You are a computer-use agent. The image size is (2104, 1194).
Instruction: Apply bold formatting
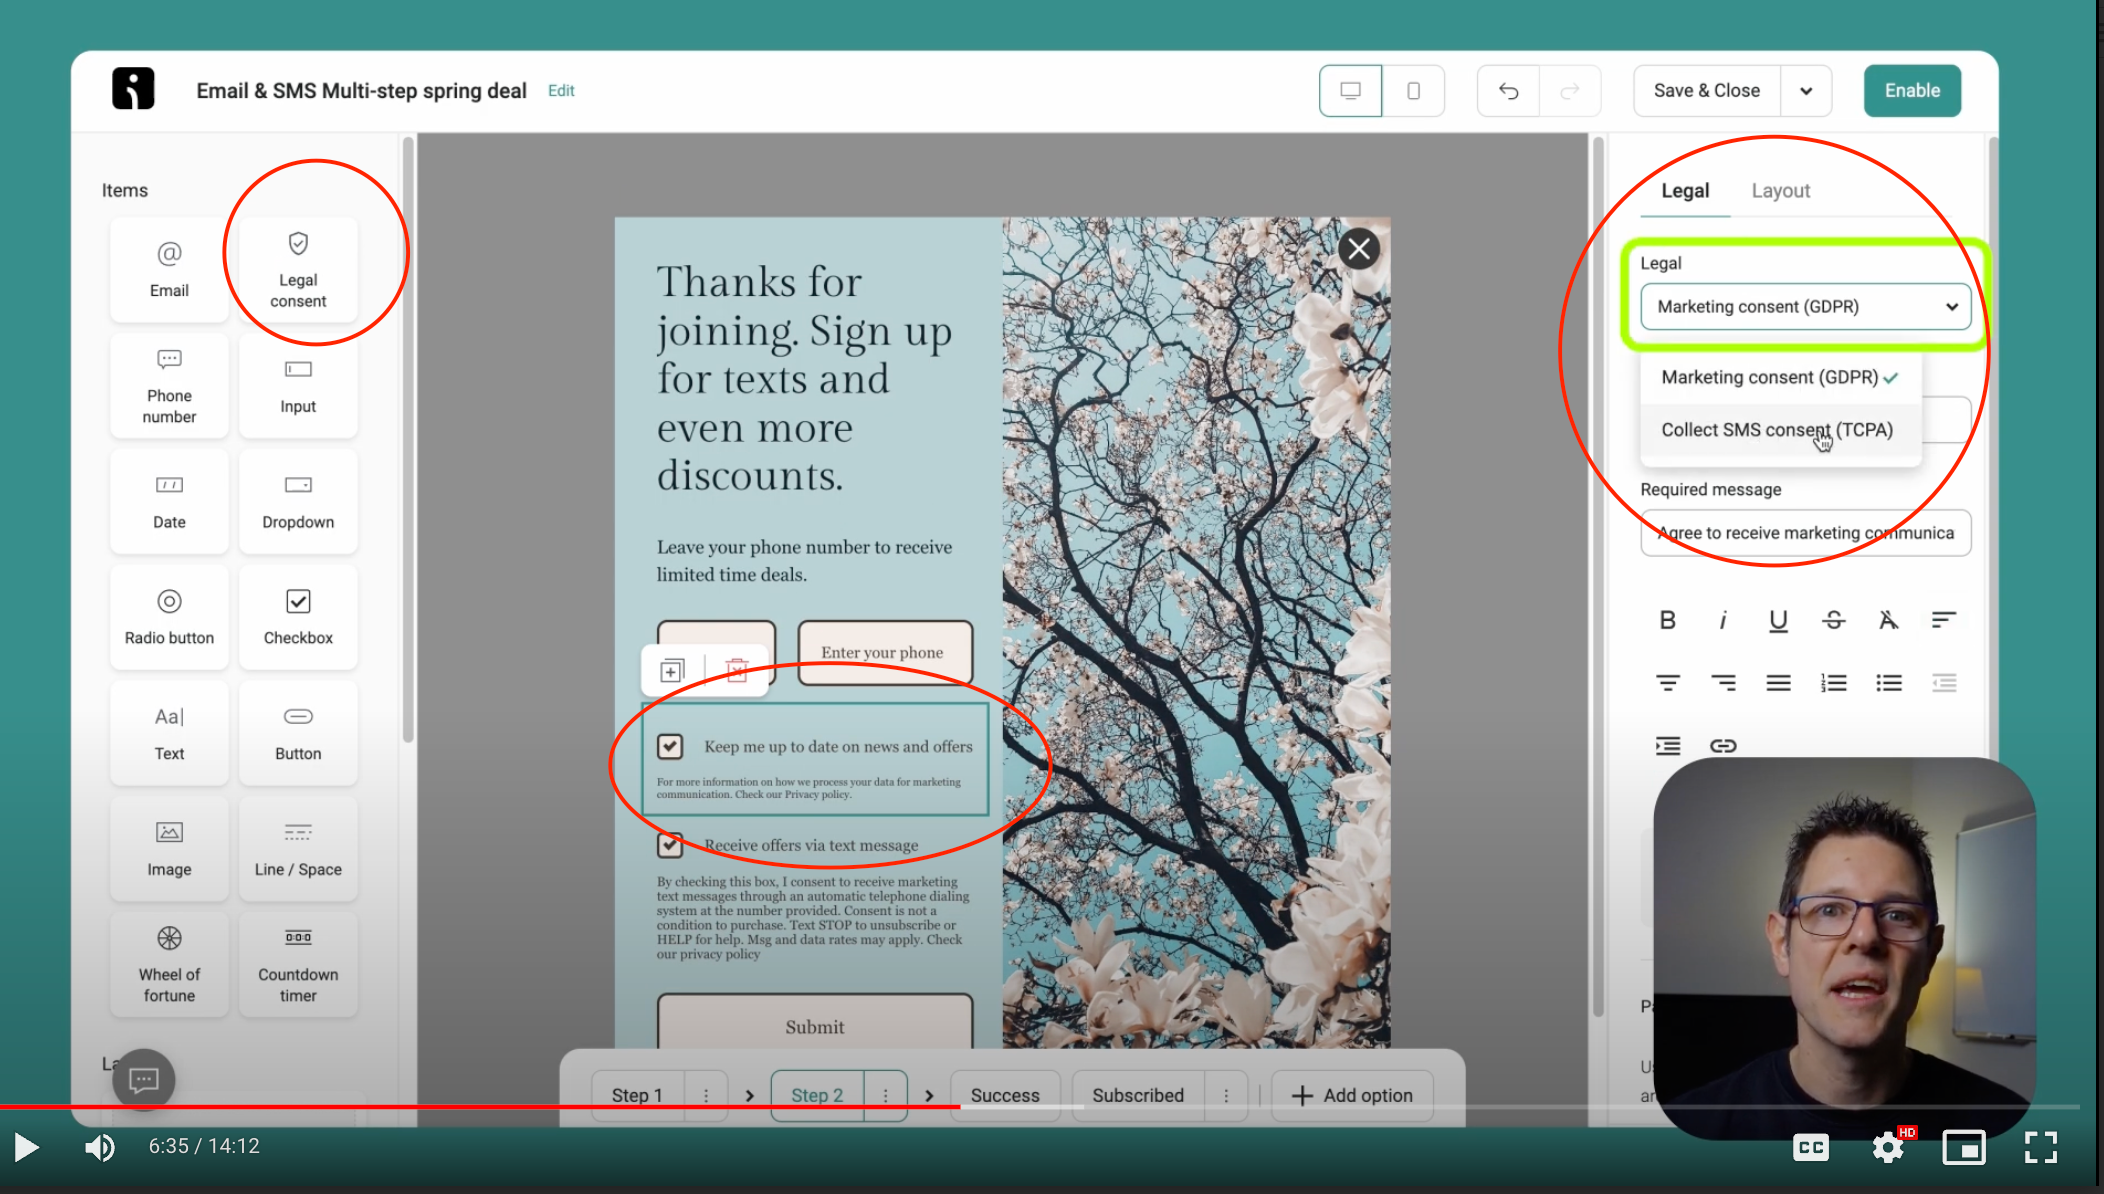[x=1667, y=620]
